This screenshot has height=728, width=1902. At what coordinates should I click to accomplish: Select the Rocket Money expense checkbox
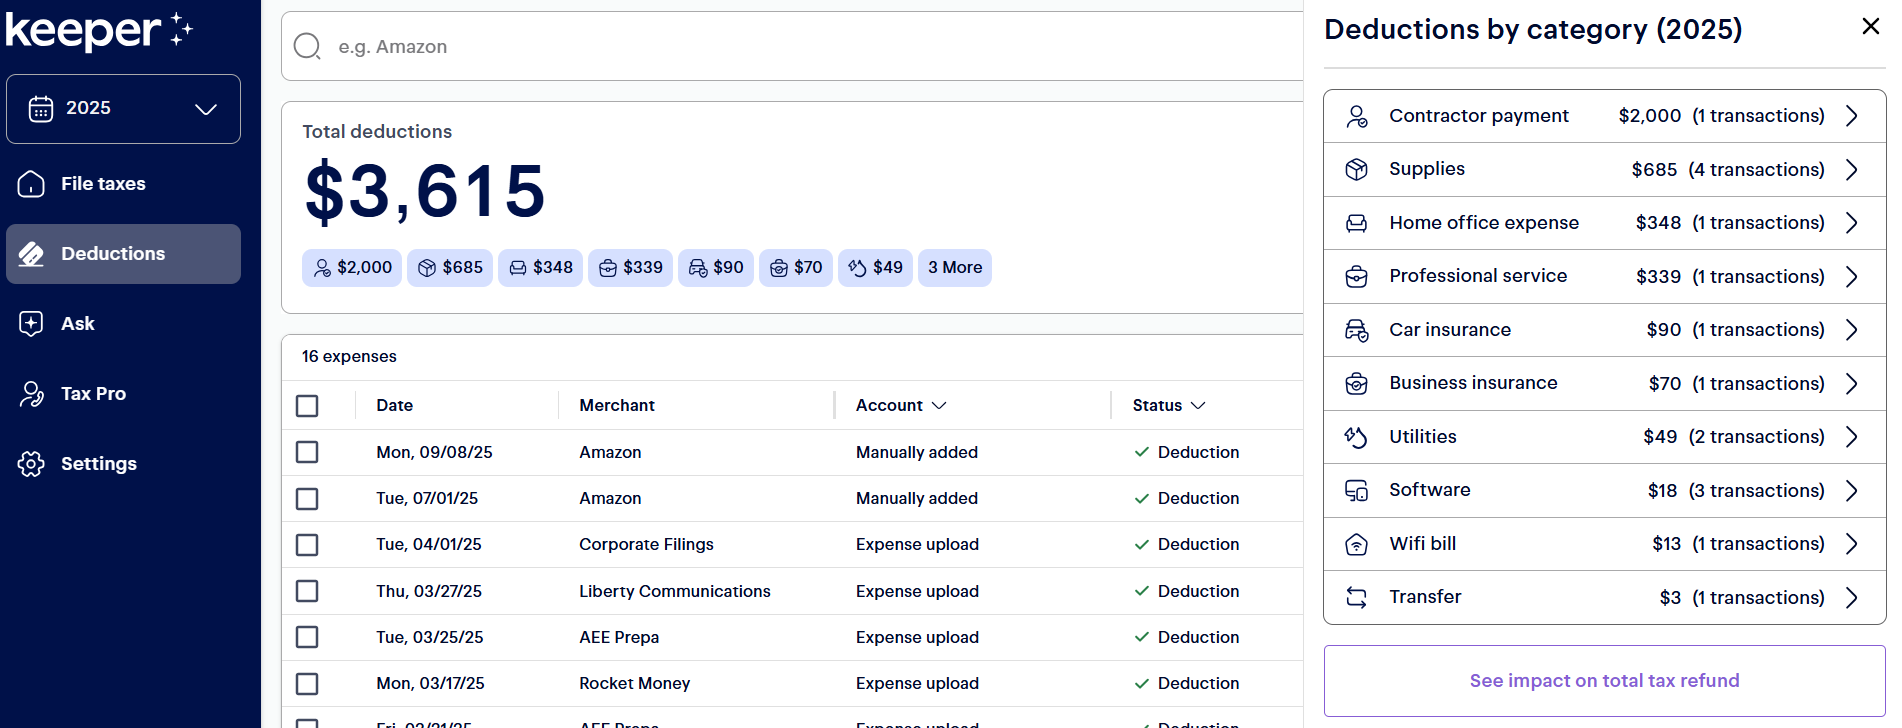point(307,684)
